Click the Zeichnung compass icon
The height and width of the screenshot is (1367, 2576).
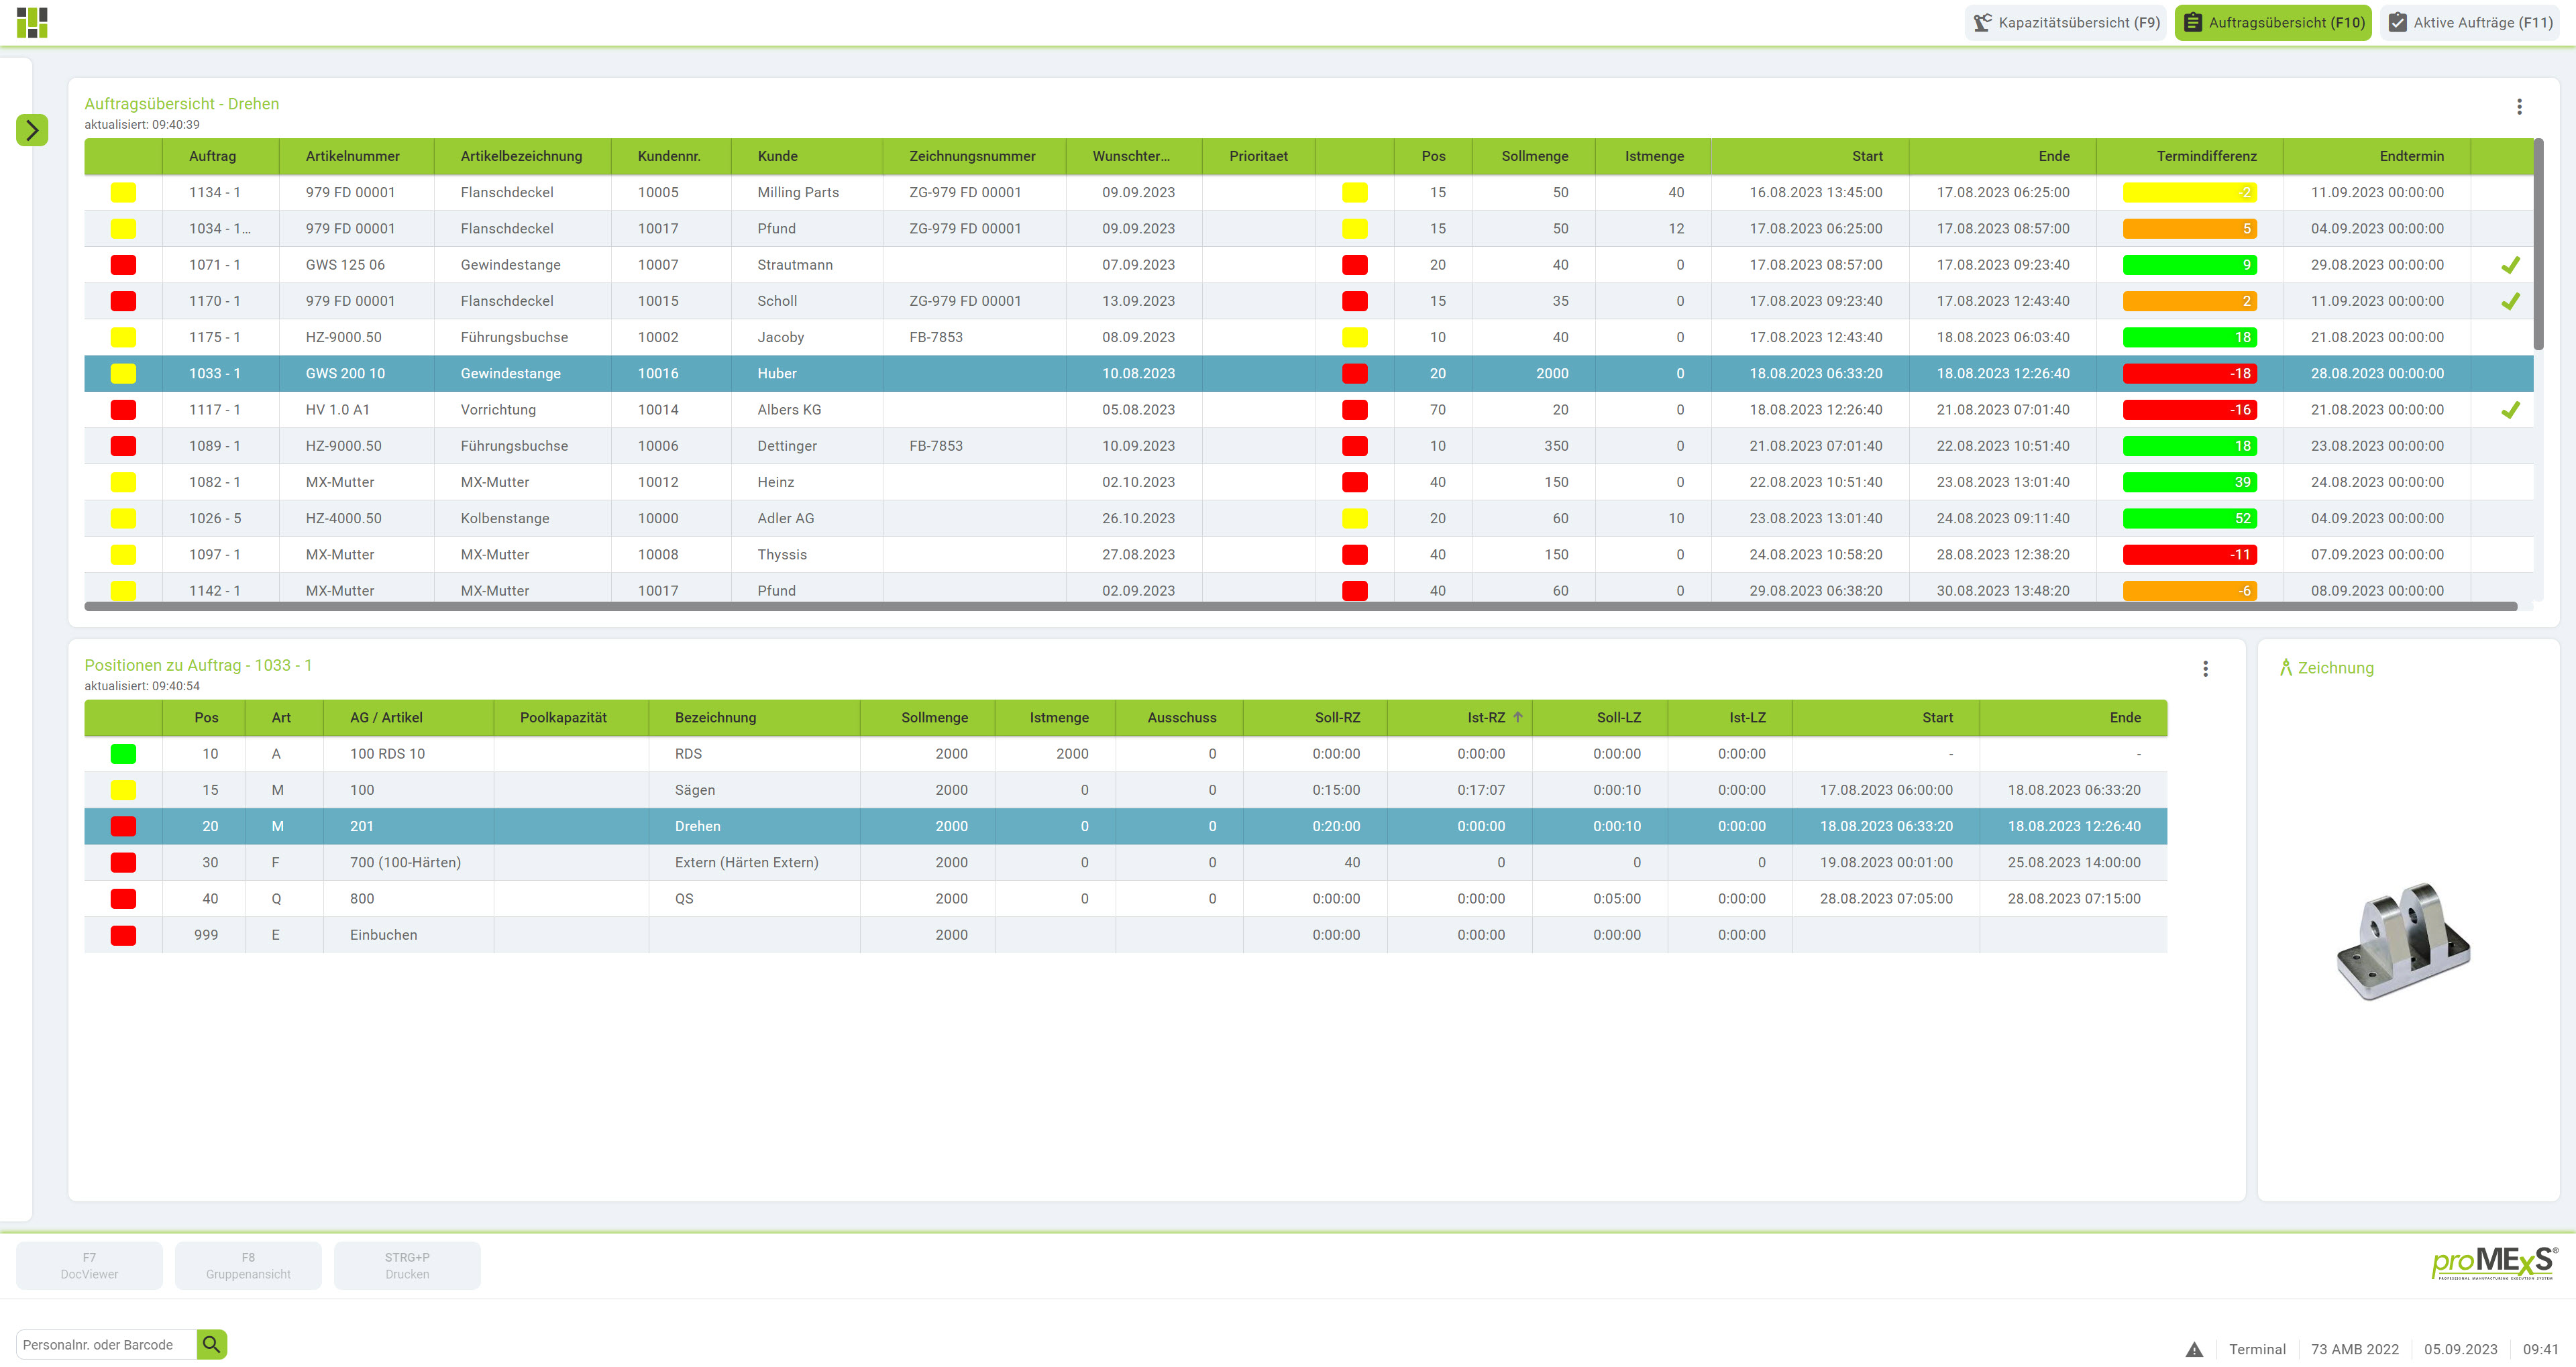pos(2286,668)
